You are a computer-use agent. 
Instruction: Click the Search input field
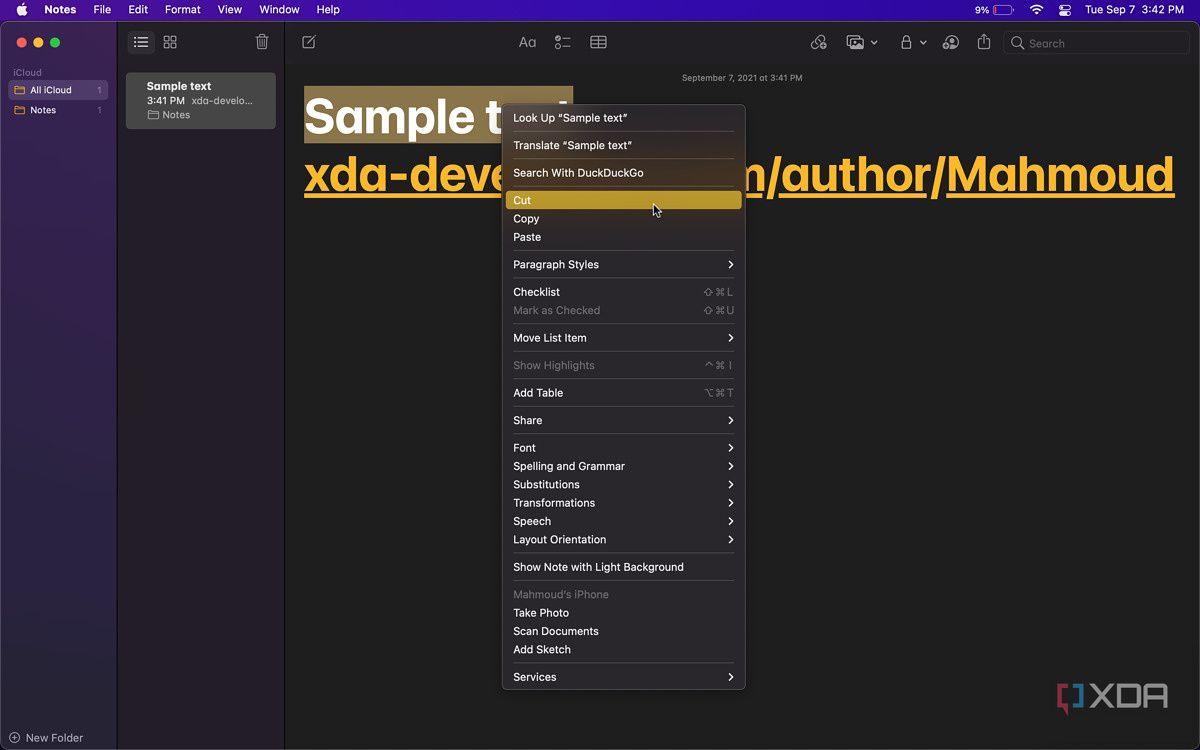click(x=1097, y=43)
